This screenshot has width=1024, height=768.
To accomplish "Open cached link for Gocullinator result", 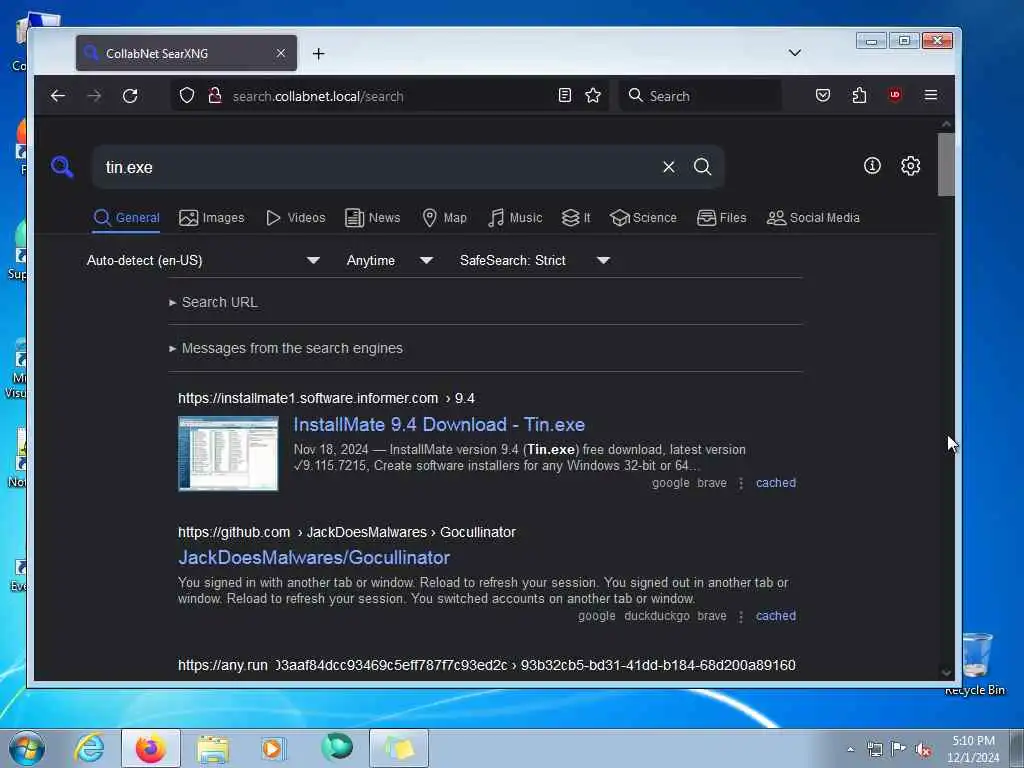I will (x=776, y=616).
